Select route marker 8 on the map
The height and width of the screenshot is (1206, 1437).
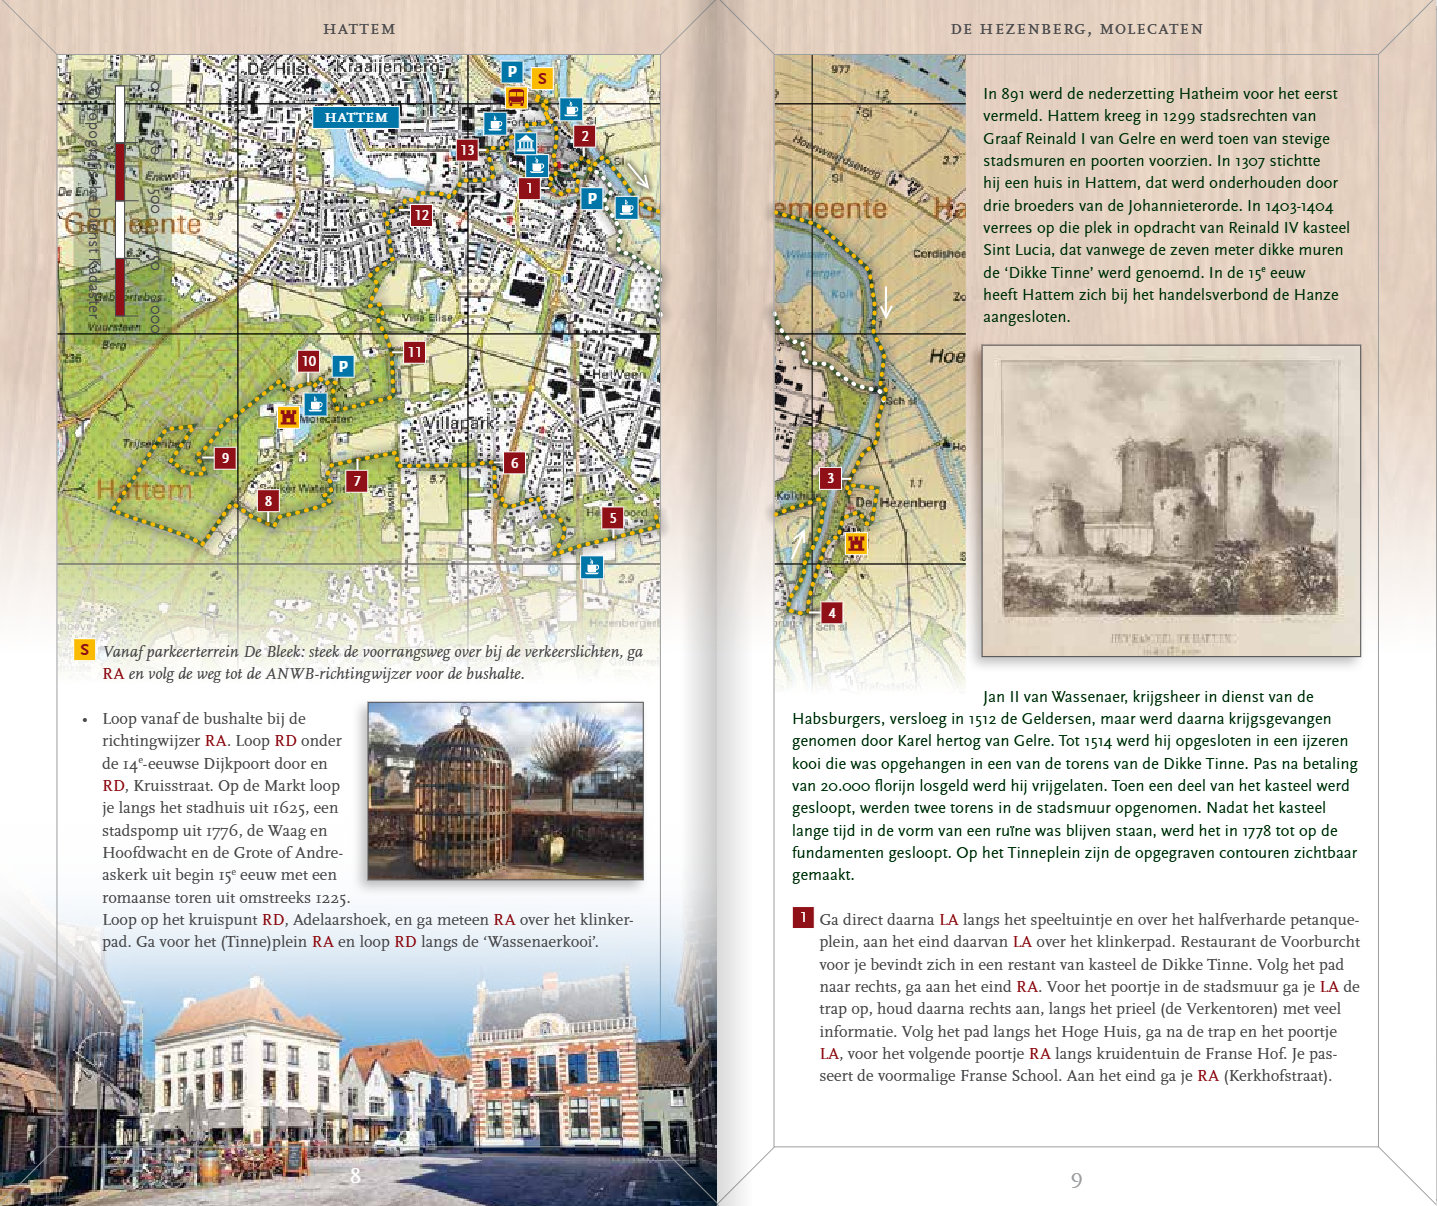[x=268, y=500]
